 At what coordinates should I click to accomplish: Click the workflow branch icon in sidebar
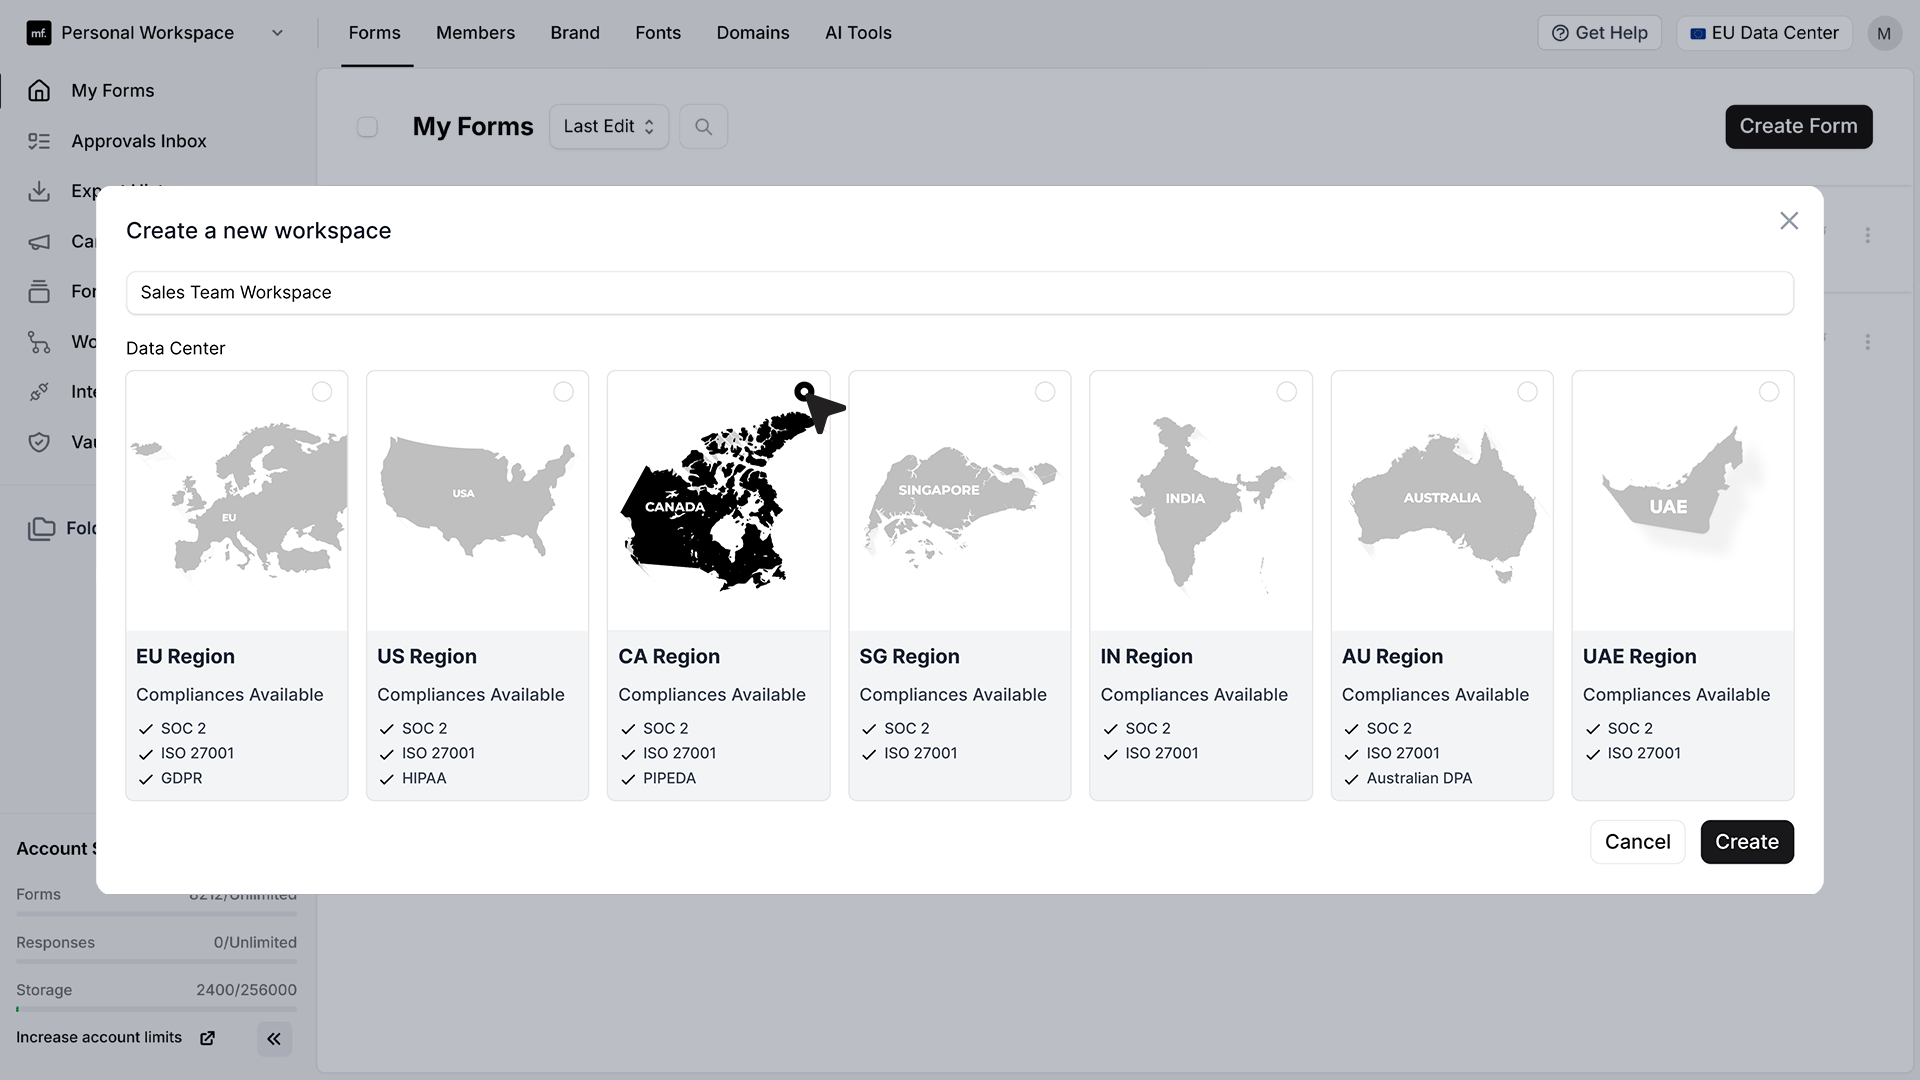coord(39,342)
